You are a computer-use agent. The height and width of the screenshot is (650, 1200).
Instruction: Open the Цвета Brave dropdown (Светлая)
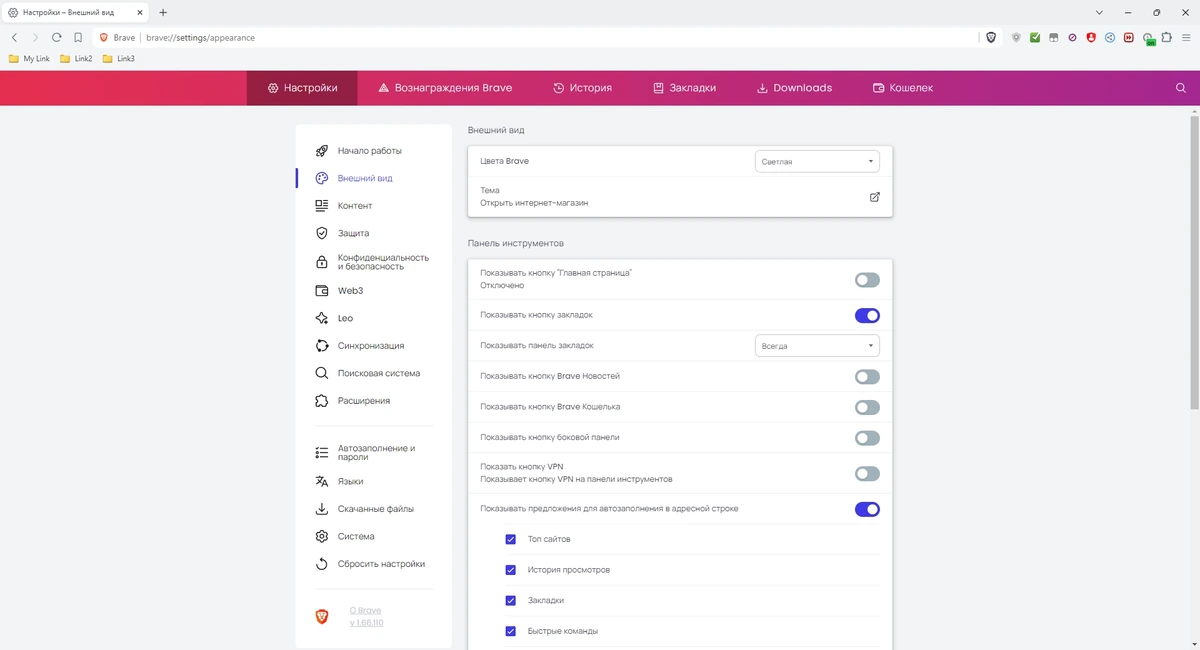coord(817,161)
